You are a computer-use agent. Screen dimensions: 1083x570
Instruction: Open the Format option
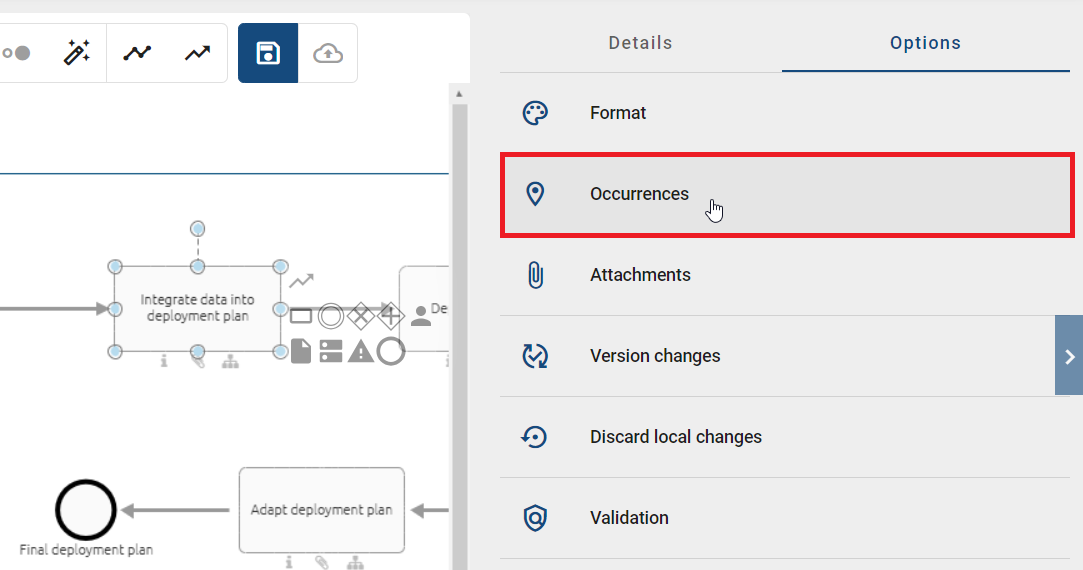pos(785,113)
